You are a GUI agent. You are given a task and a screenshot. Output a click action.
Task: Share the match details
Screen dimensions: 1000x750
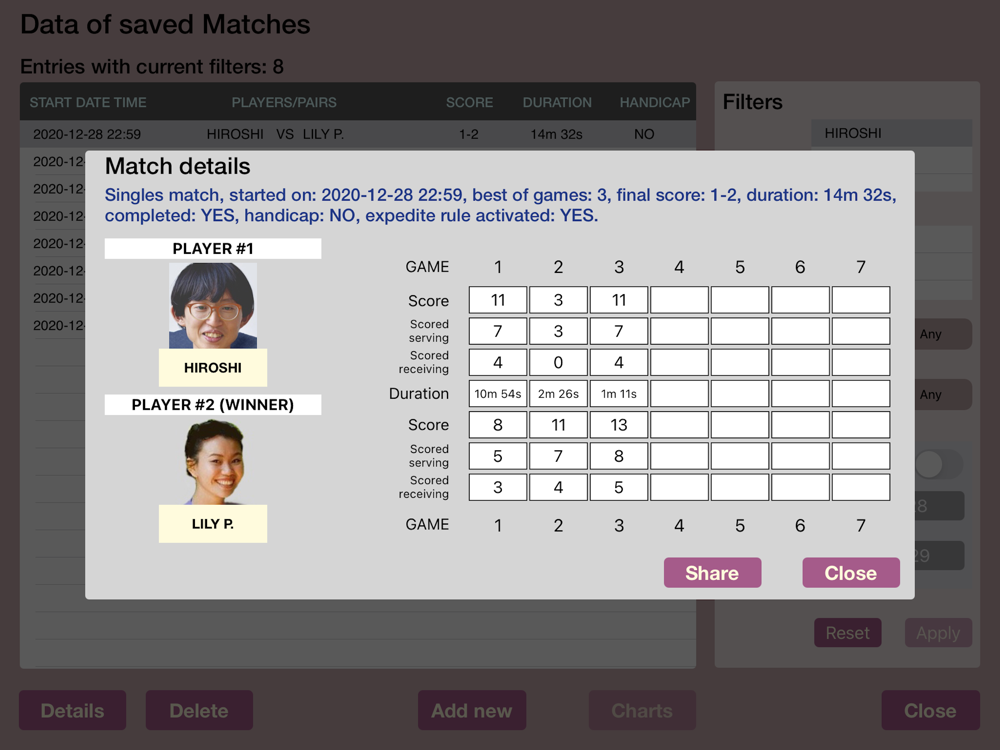pyautogui.click(x=712, y=573)
